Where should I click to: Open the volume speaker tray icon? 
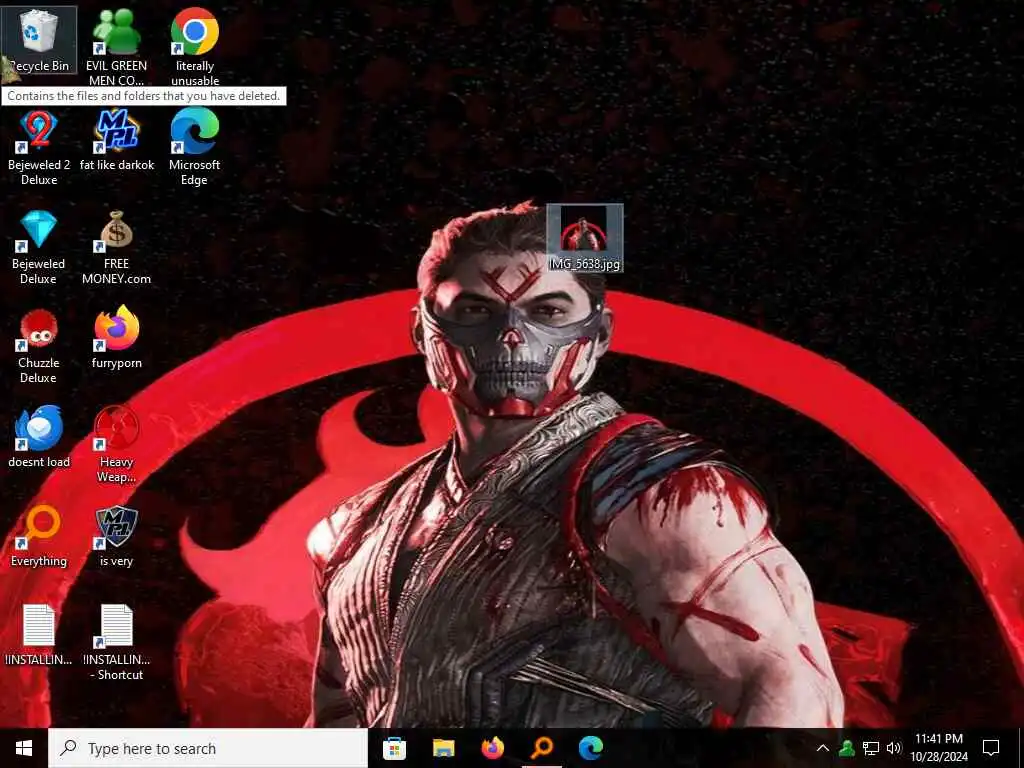pos(894,748)
